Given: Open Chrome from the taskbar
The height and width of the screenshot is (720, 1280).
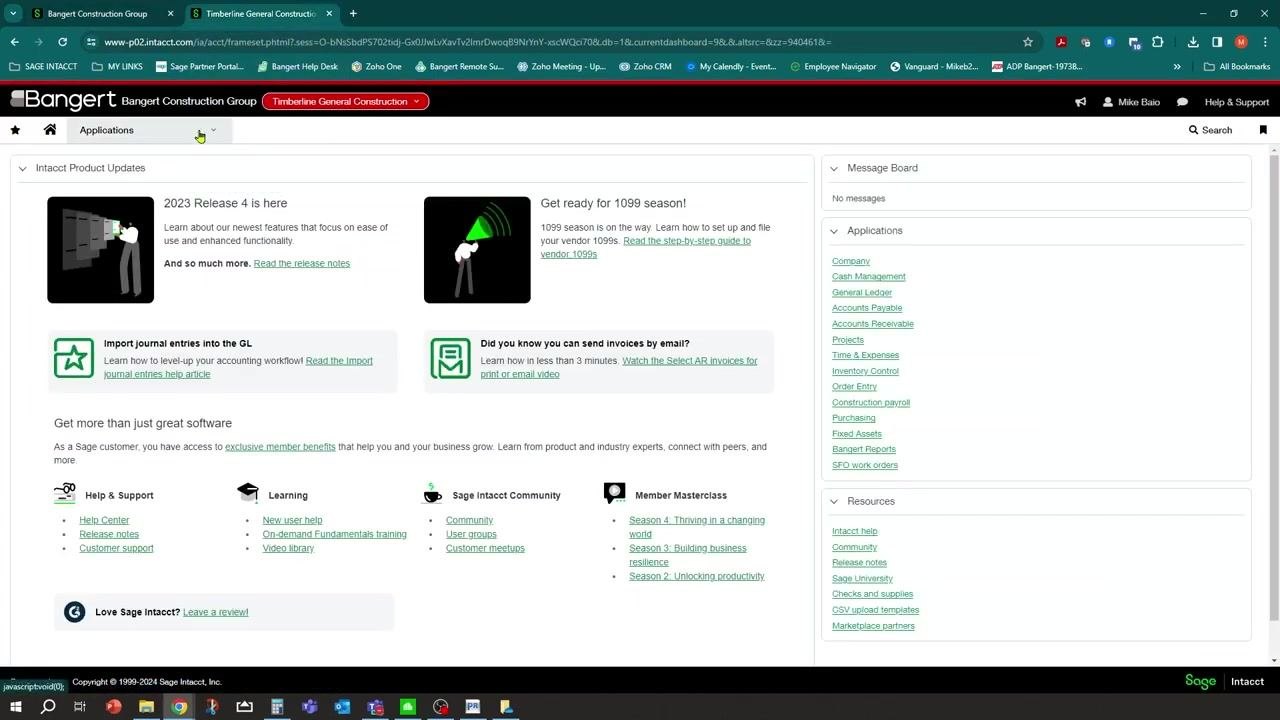Looking at the screenshot, I should tap(179, 707).
